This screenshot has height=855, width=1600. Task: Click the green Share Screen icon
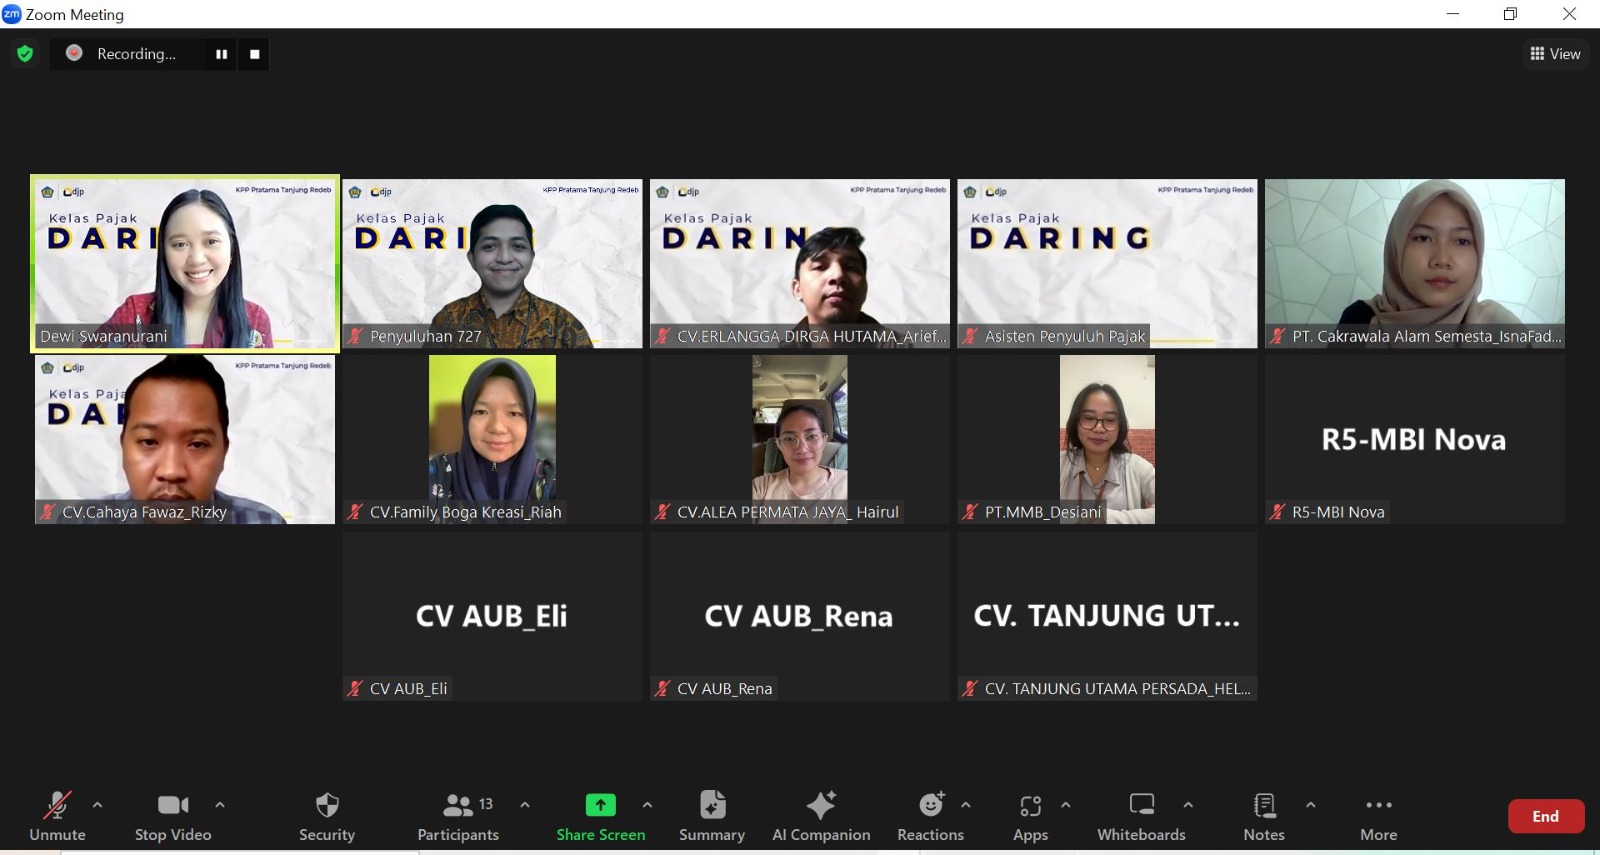pos(600,805)
